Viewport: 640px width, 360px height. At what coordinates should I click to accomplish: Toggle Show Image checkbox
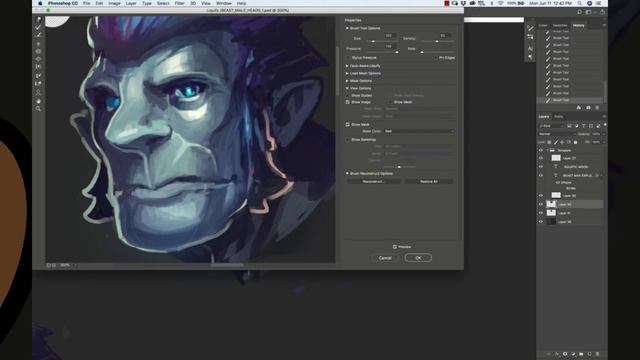click(x=348, y=102)
